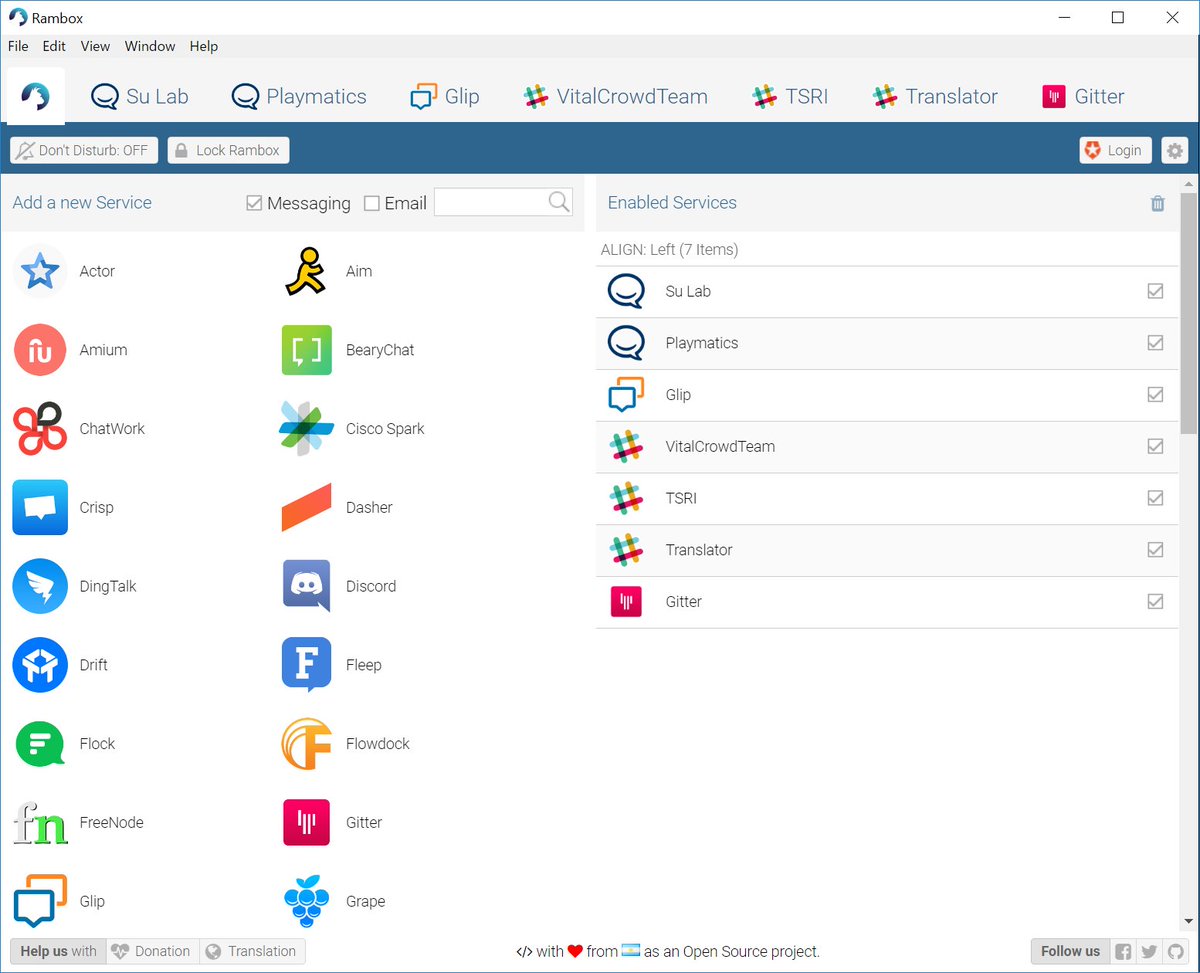Click the vertical scrollbar thumb
Viewport: 1200px width, 973px height.
click(x=1188, y=314)
